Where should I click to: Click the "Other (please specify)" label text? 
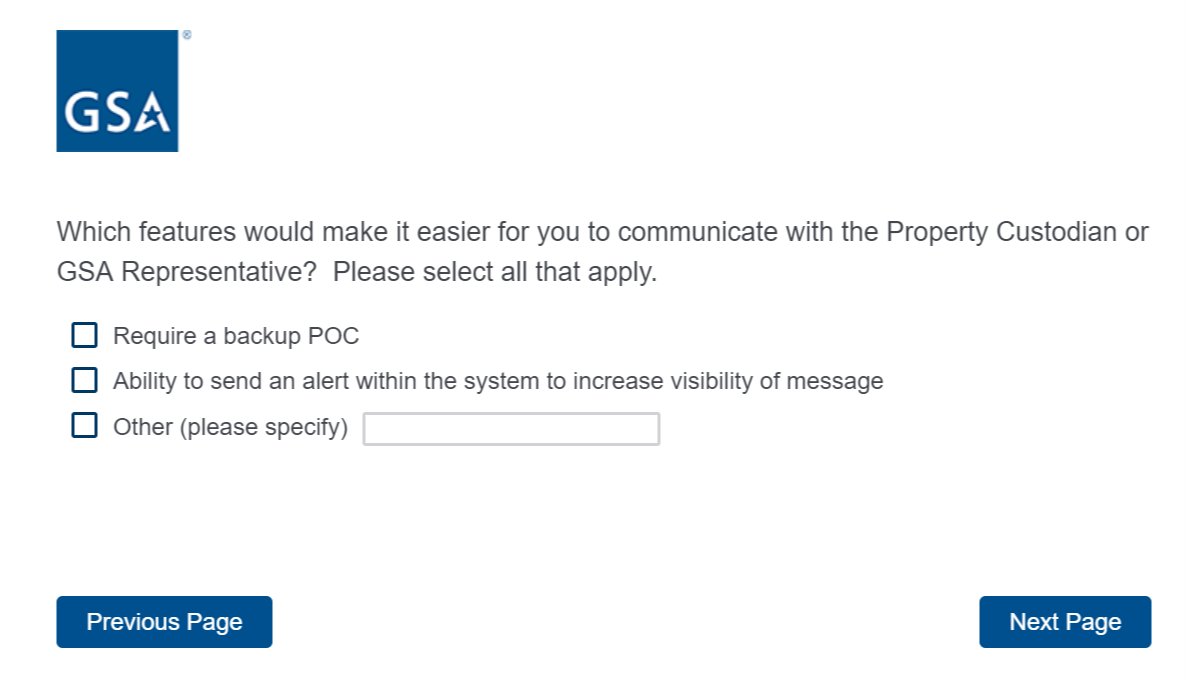point(230,428)
